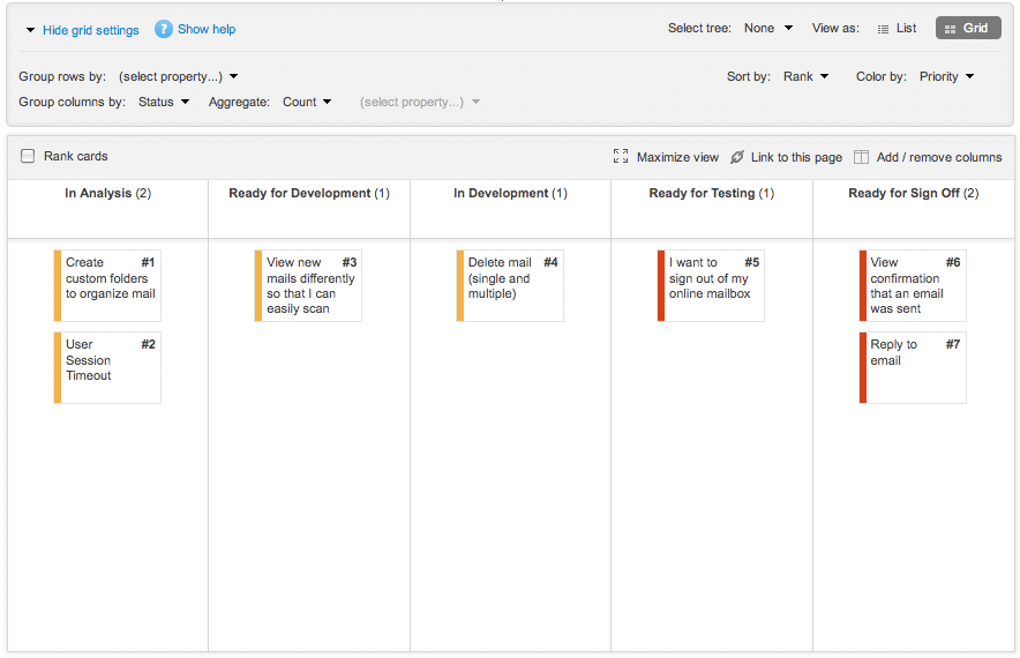Switch to List view
1020x658 pixels.
896,28
